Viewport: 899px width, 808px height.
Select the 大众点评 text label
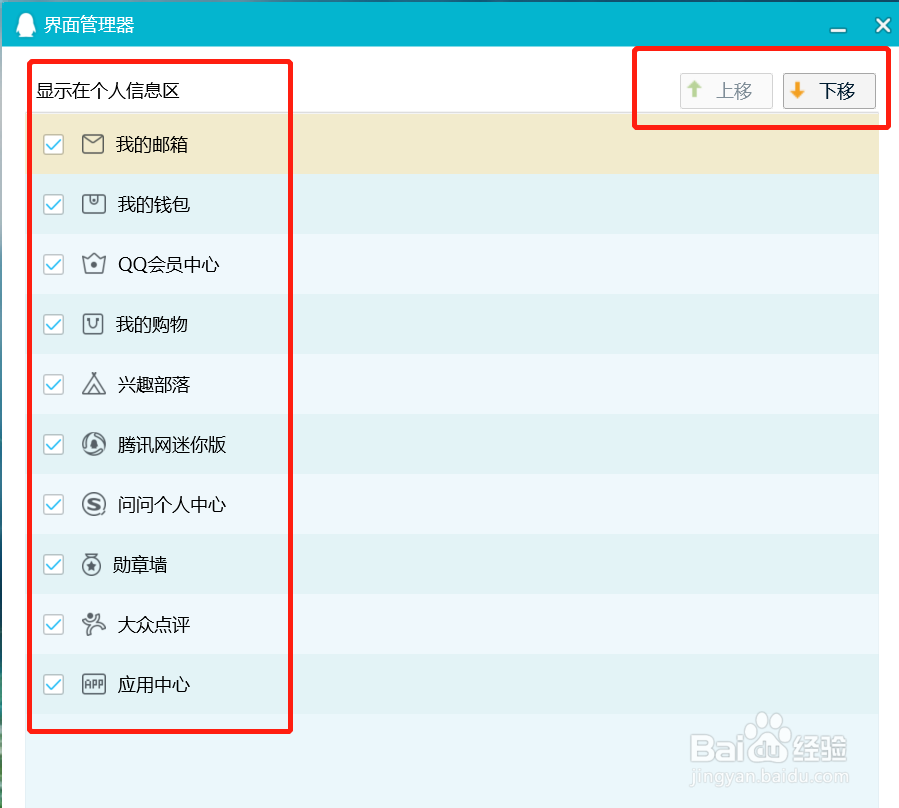(x=154, y=624)
